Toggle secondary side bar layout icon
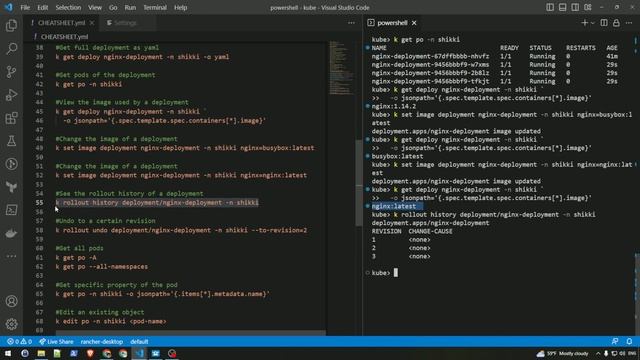This screenshot has height=360, width=640. 575,7
